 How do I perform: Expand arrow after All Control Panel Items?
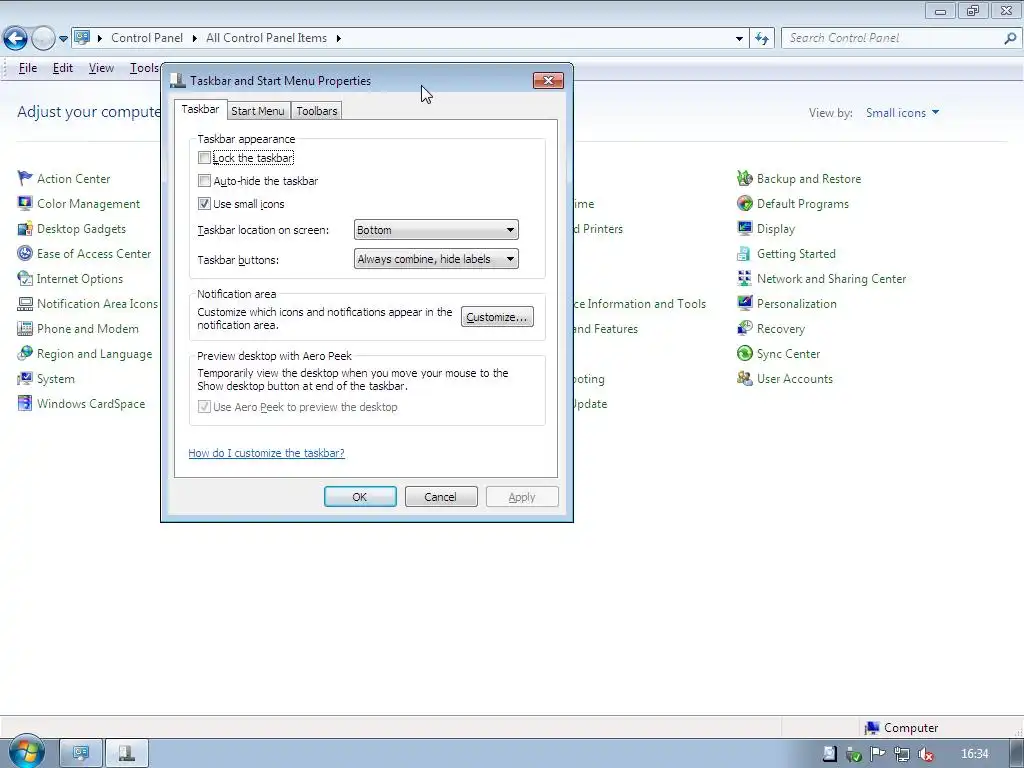pos(338,39)
